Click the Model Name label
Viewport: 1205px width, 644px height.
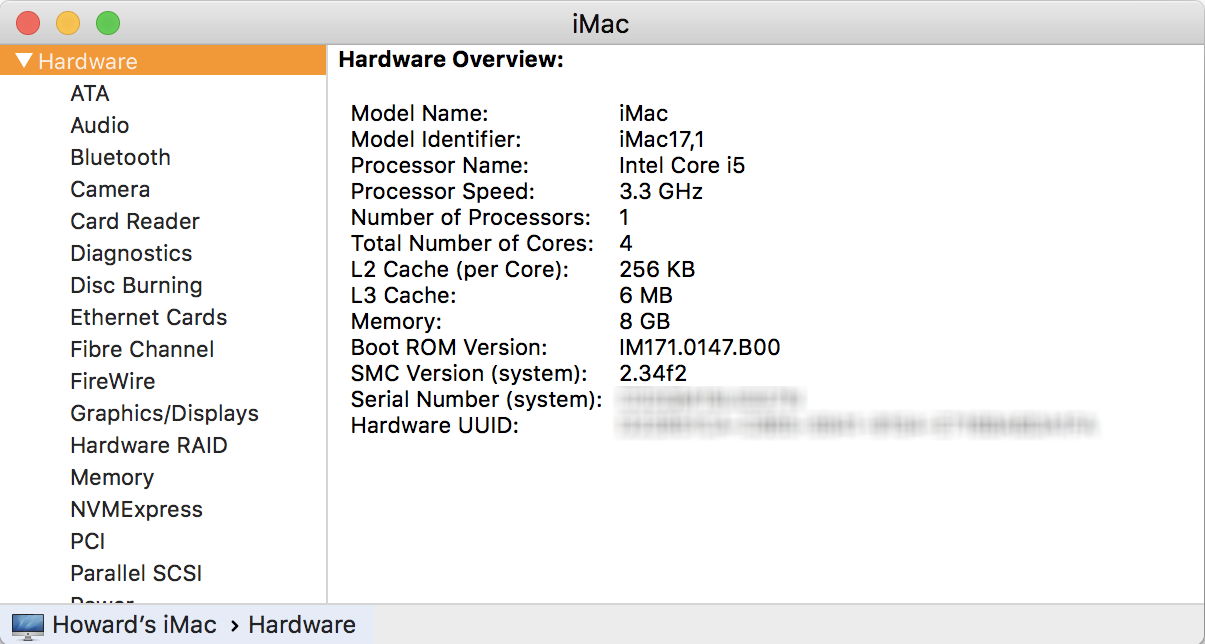click(x=420, y=113)
